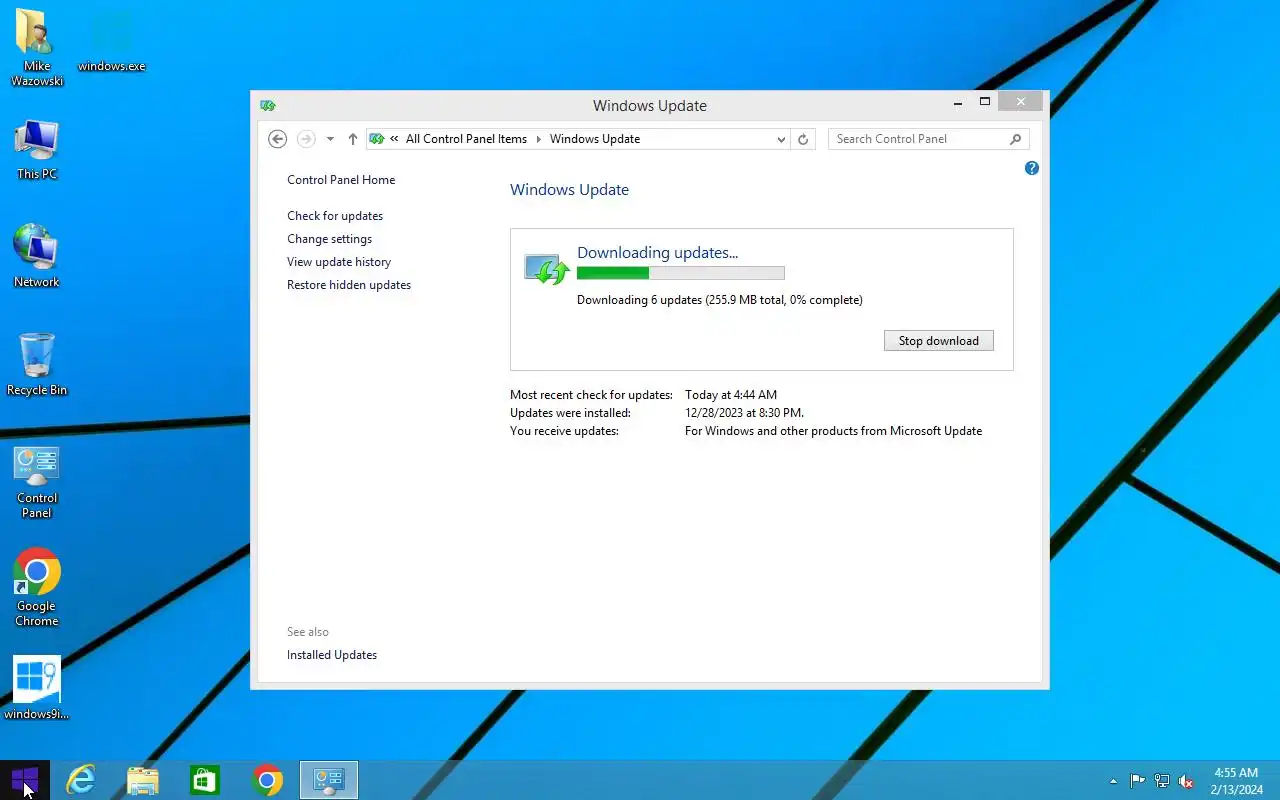This screenshot has height=800, width=1280.
Task: Close the Windows Update window
Action: pos(1021,102)
